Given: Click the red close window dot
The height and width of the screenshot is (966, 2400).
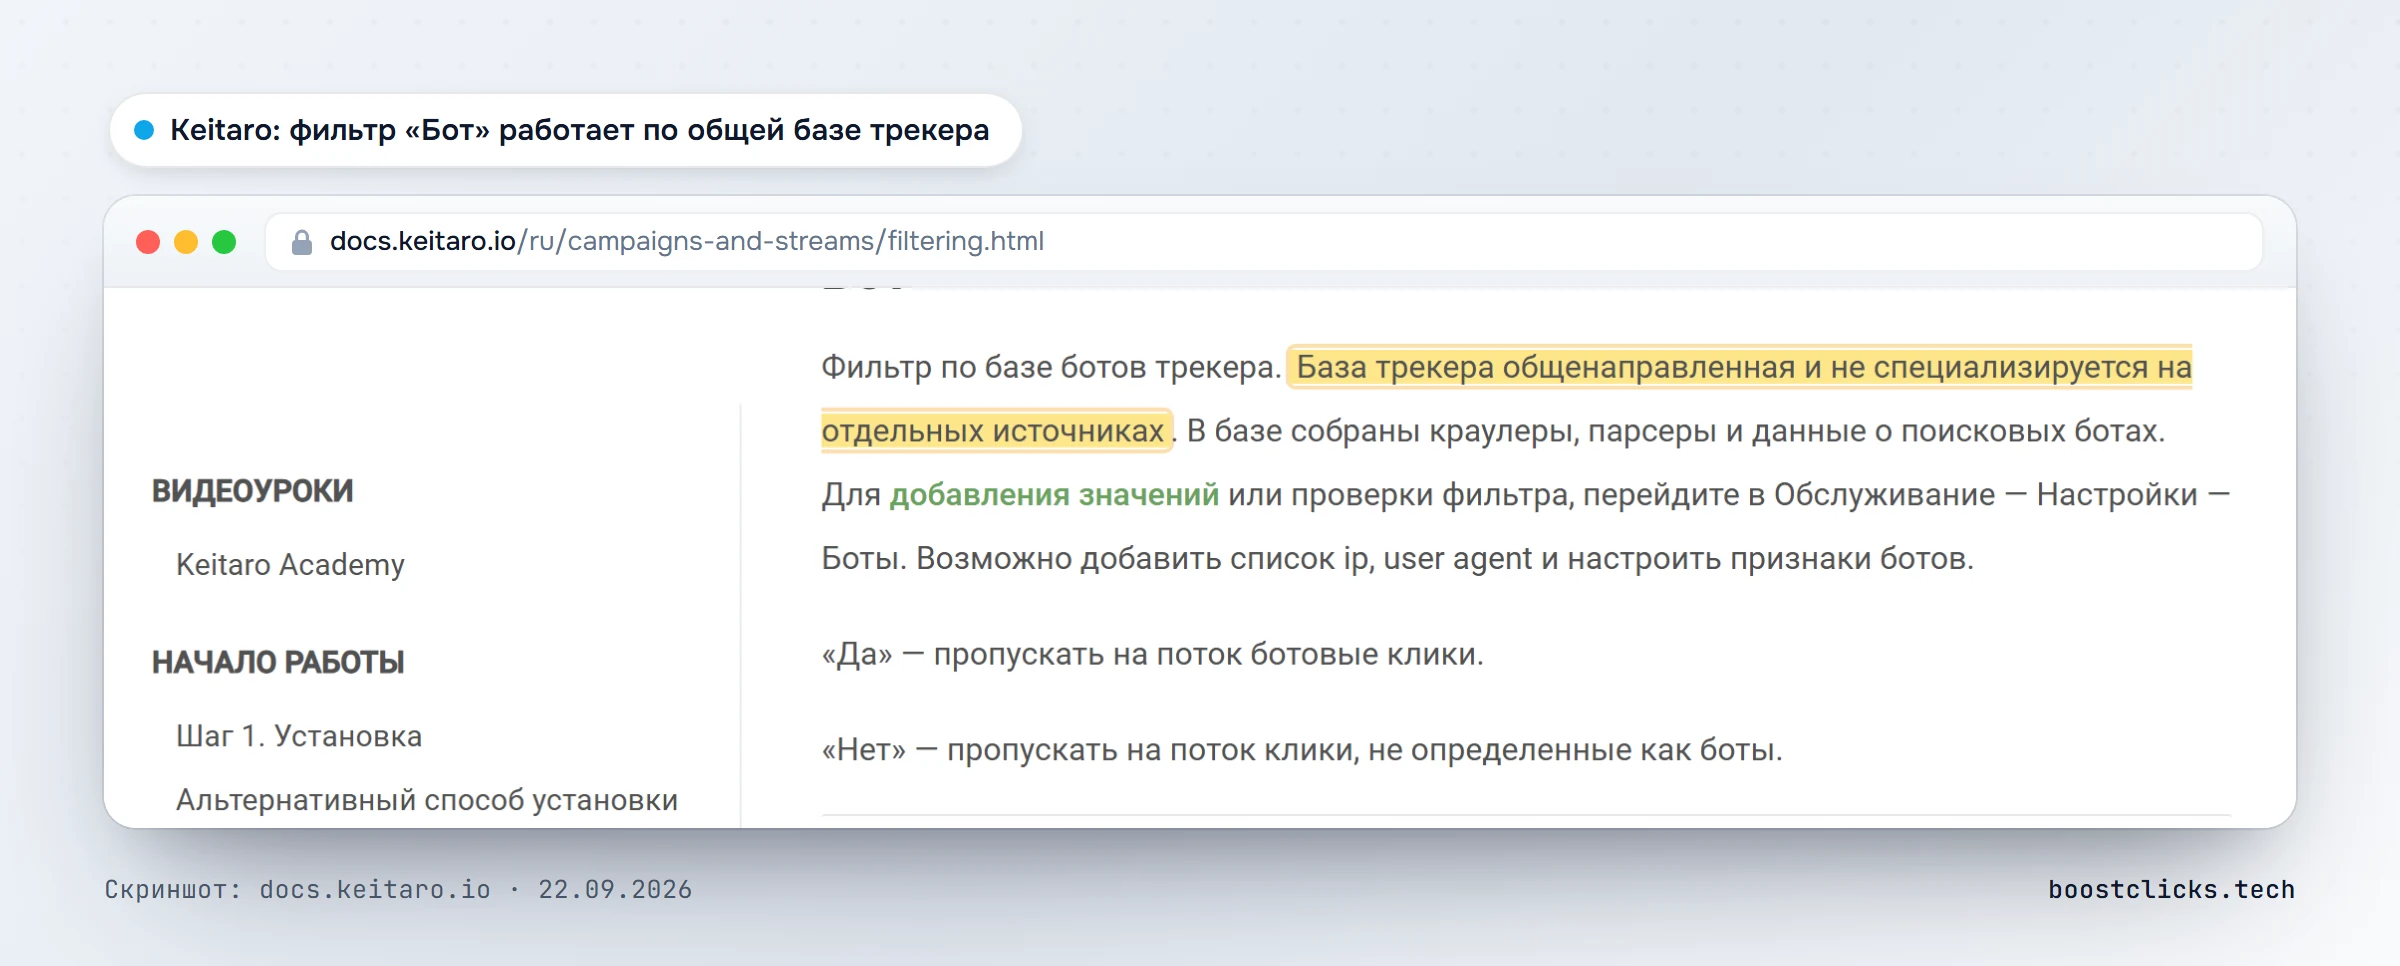Looking at the screenshot, I should pyautogui.click(x=148, y=242).
